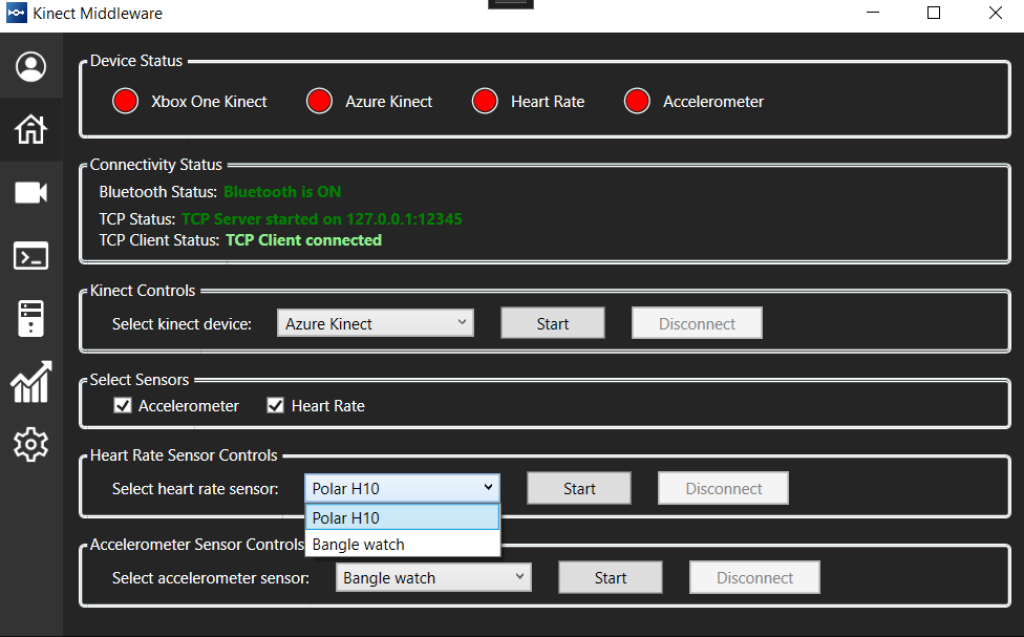Select the Home icon in the sidebar
1024x637 pixels.
30,129
